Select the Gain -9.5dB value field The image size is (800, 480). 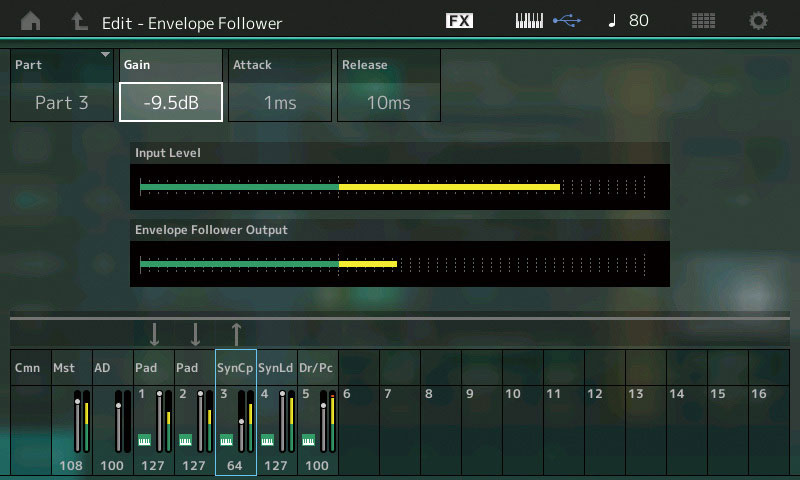[x=171, y=101]
